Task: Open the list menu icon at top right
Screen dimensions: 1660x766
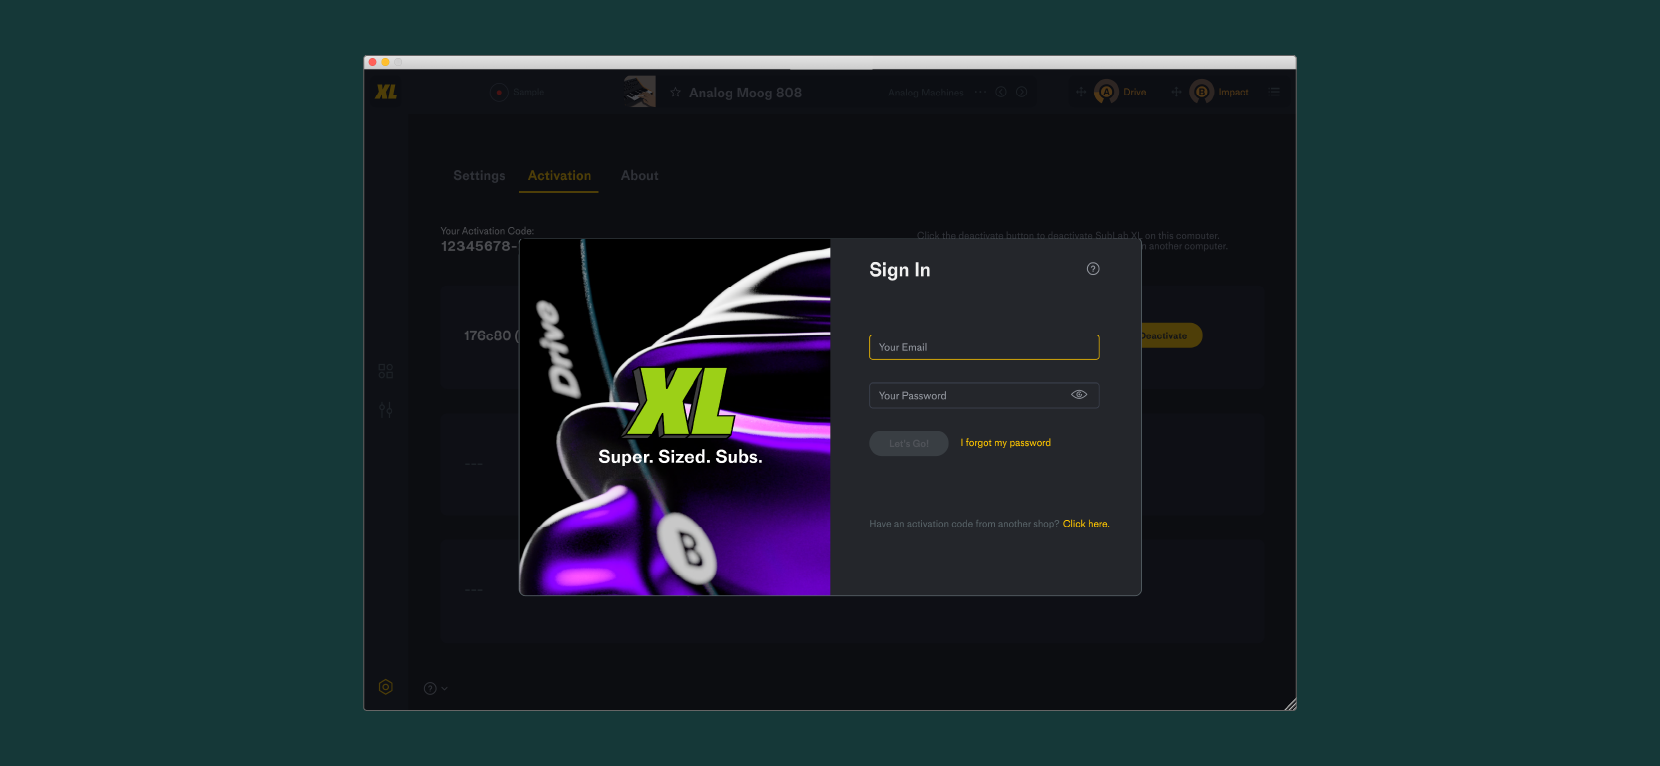Action: click(x=1274, y=92)
